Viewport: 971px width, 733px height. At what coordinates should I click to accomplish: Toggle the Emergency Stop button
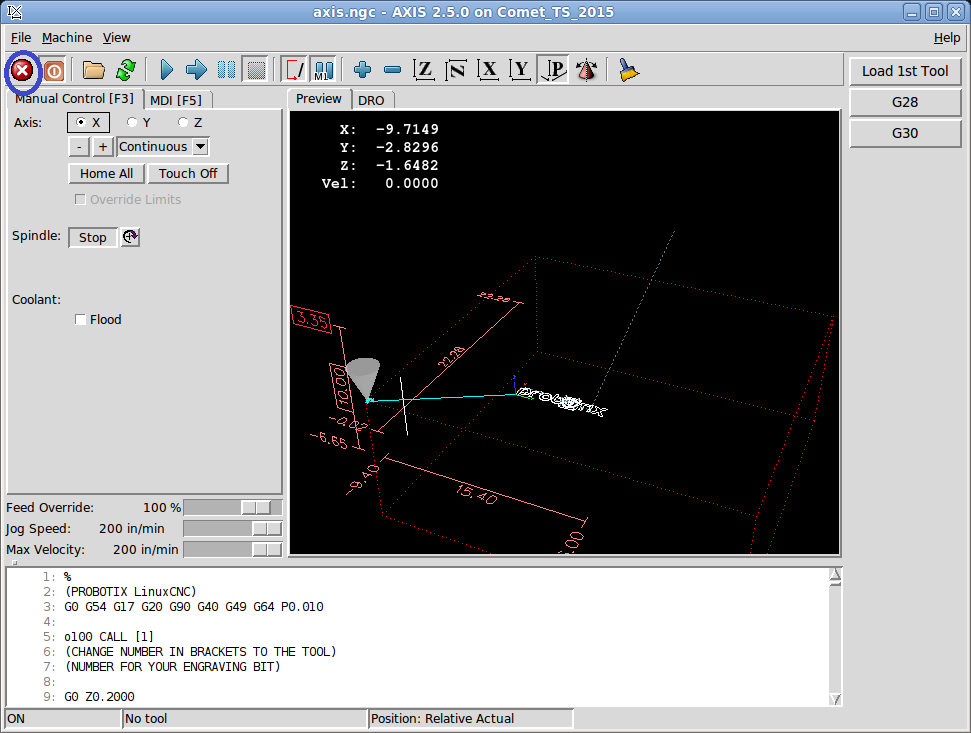coord(22,70)
